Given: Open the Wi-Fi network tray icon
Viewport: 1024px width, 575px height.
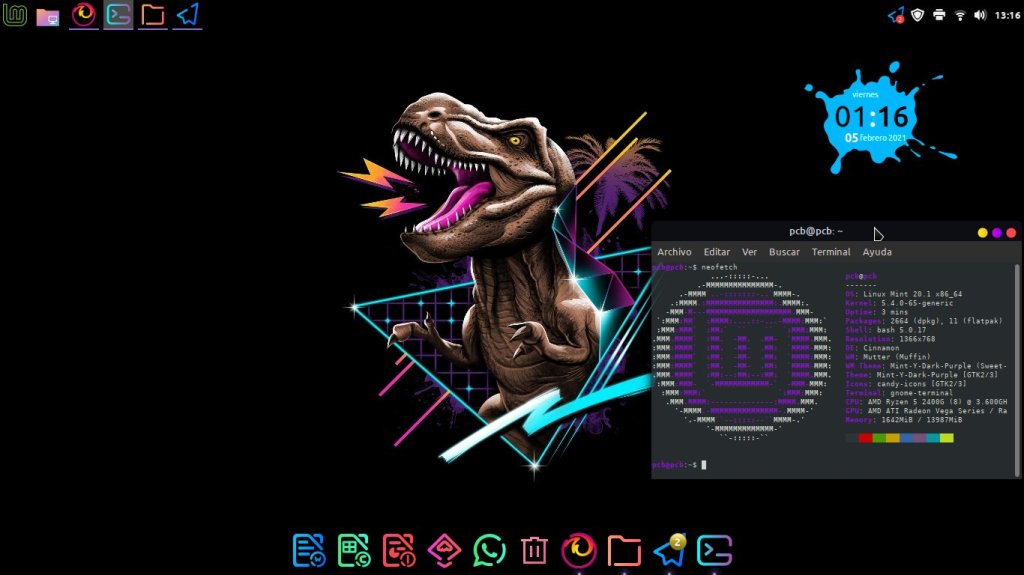Looking at the screenshot, I should [x=960, y=15].
